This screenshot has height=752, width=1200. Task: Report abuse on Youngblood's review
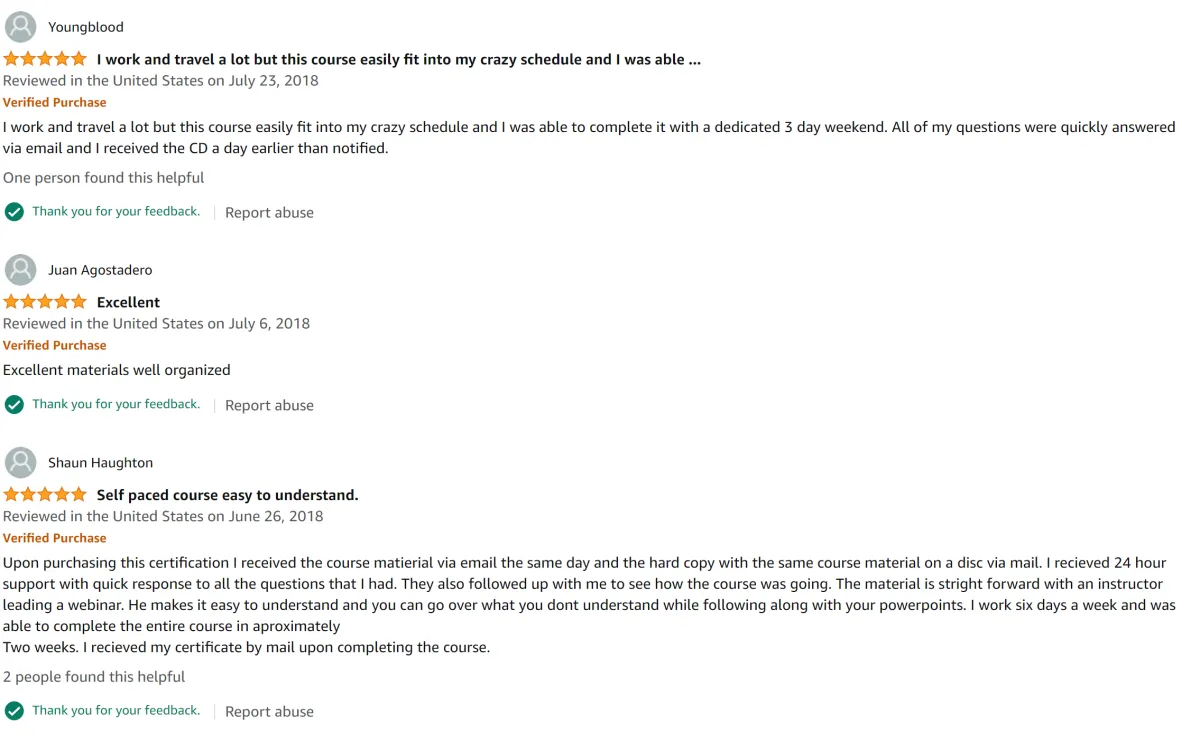pyautogui.click(x=269, y=213)
